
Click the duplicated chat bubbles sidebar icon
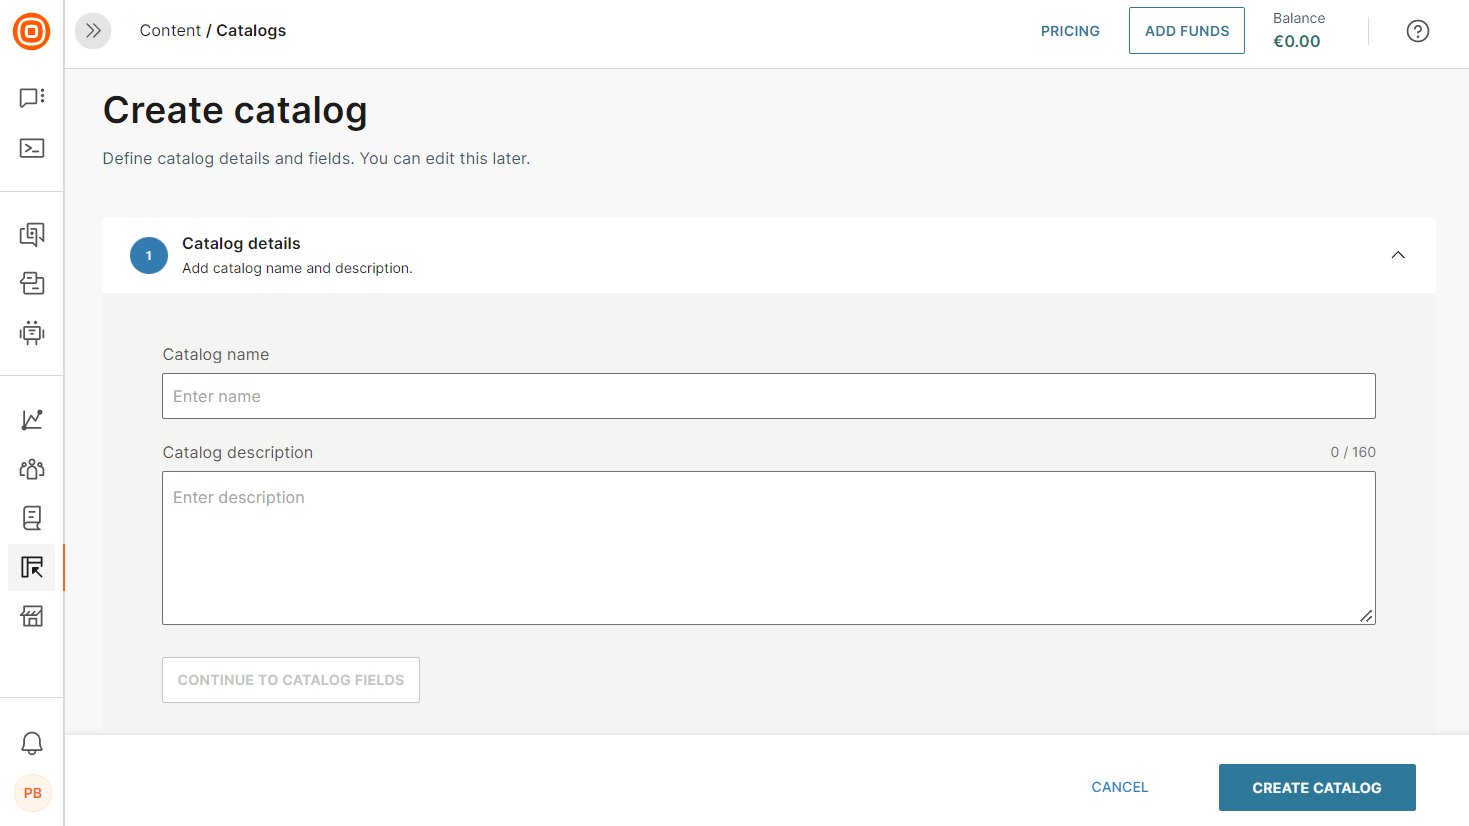point(31,234)
